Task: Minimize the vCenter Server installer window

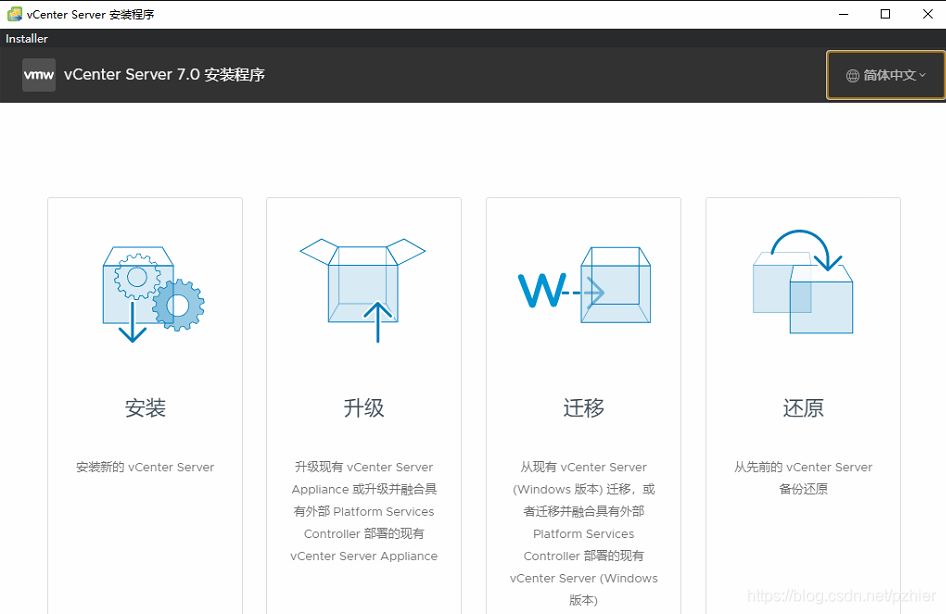Action: click(x=843, y=14)
